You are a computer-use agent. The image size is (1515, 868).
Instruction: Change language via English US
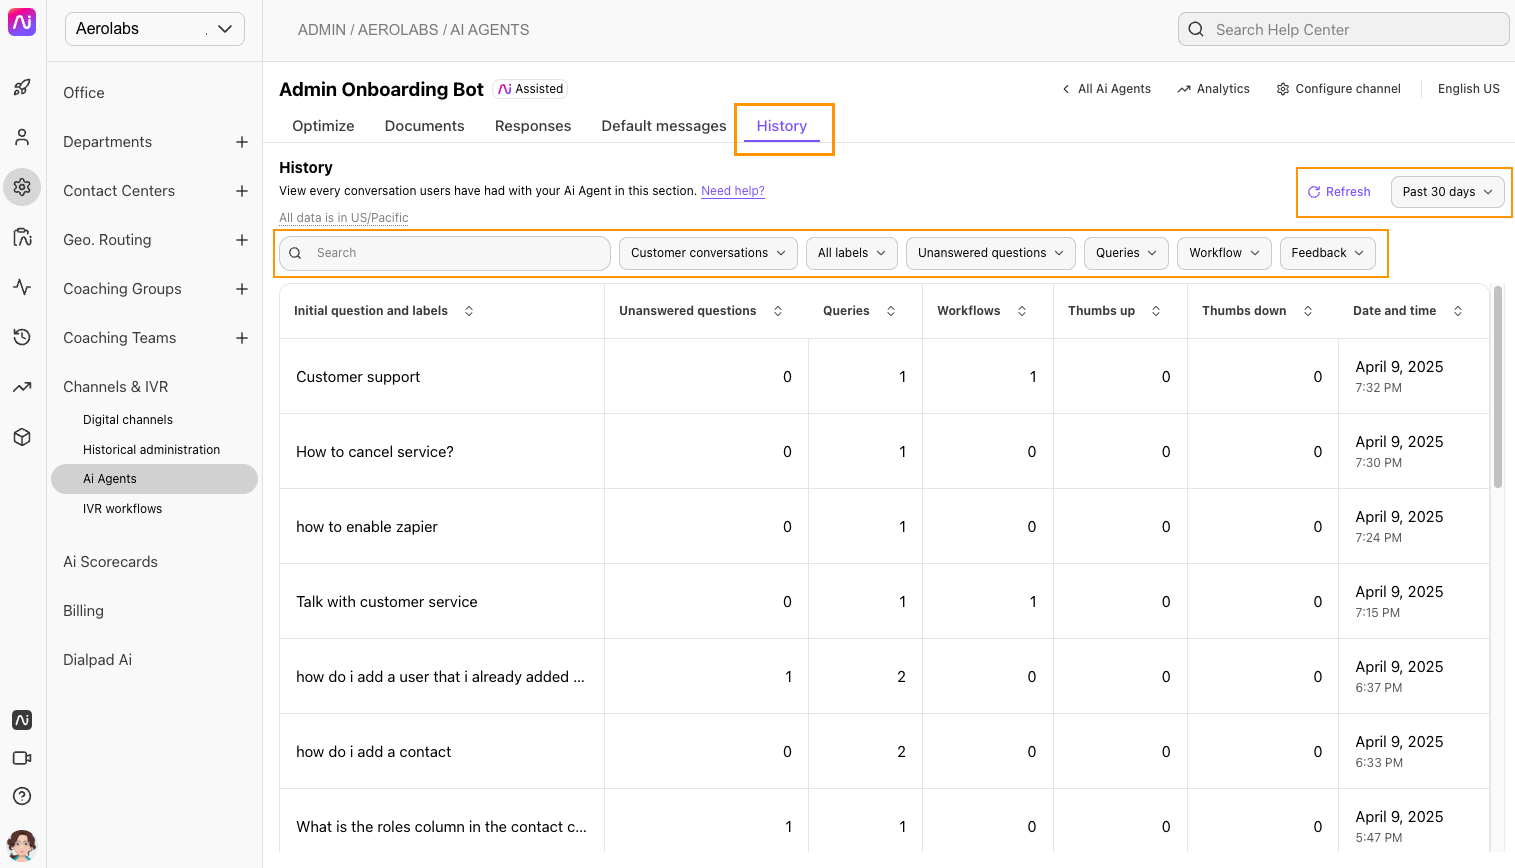tap(1468, 89)
